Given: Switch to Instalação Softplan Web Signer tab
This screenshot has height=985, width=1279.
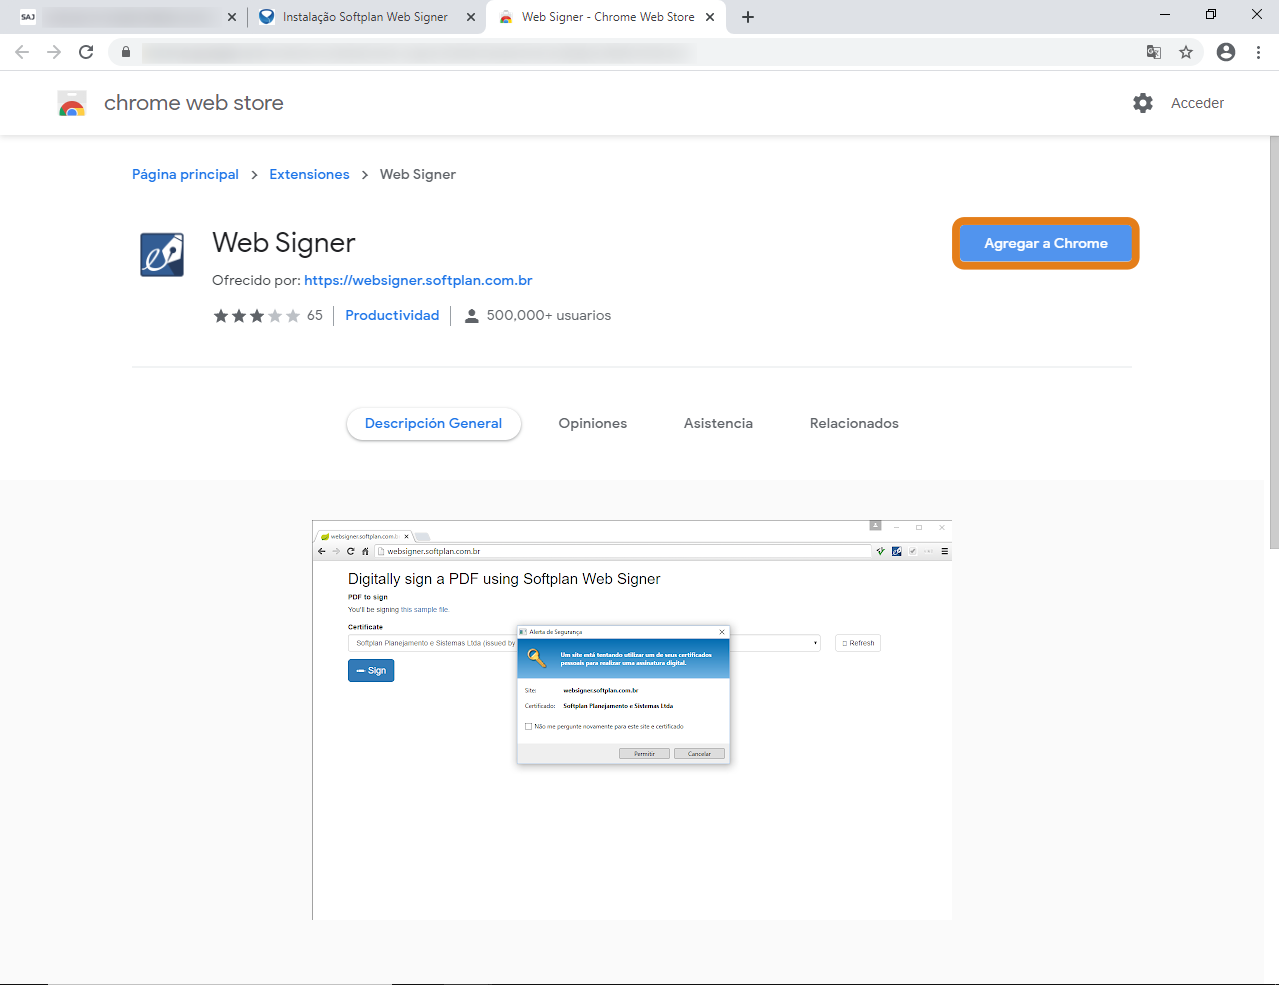Looking at the screenshot, I should (x=365, y=17).
